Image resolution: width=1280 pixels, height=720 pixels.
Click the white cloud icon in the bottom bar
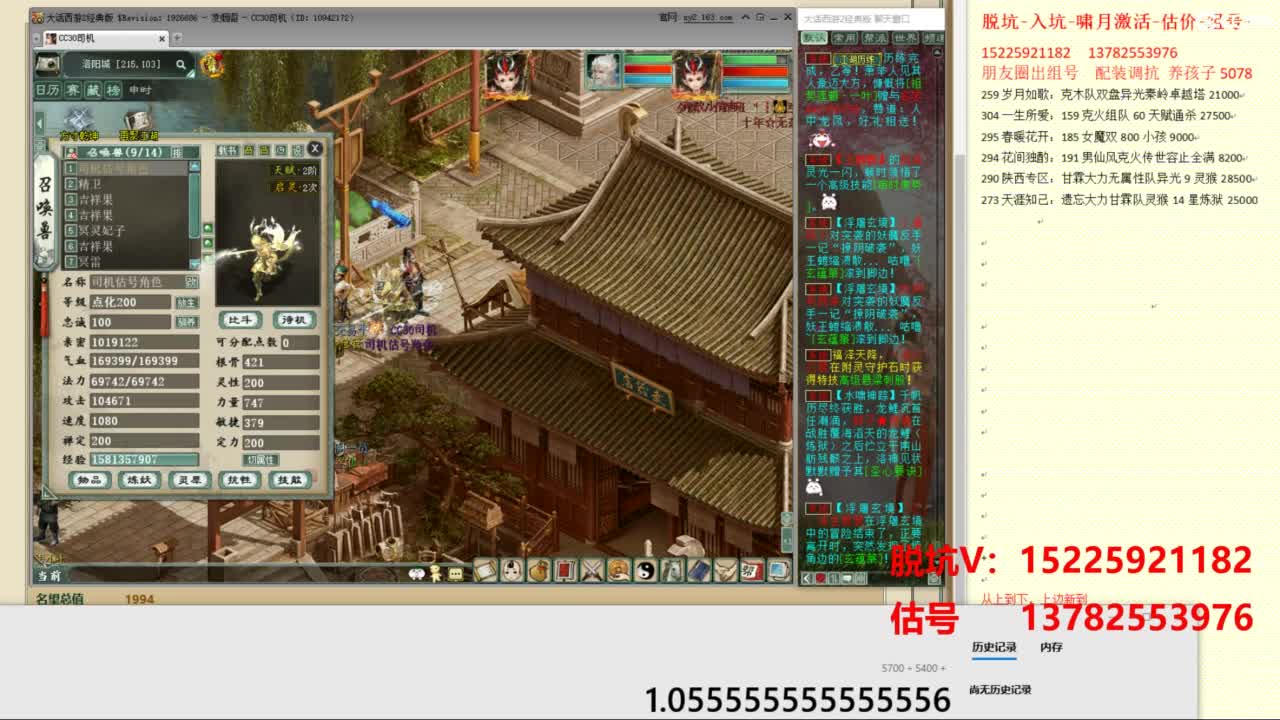[x=417, y=574]
